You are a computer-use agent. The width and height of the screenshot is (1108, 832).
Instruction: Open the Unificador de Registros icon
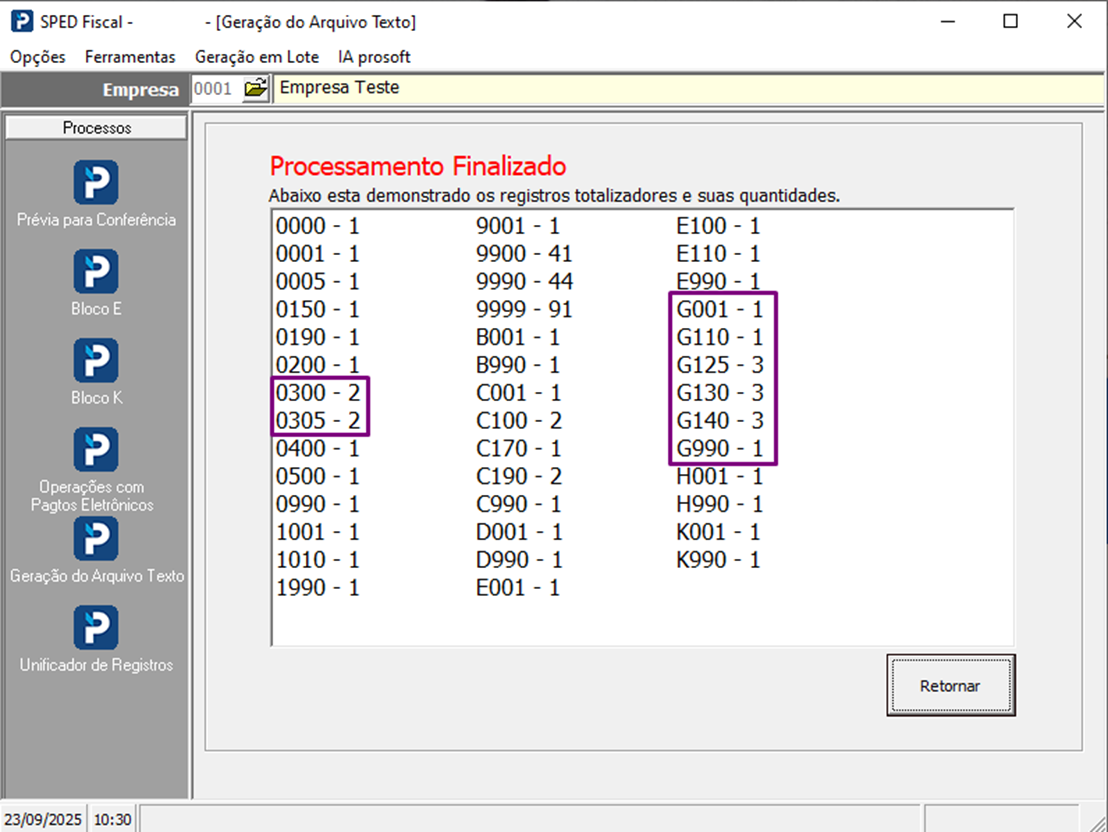(x=96, y=628)
